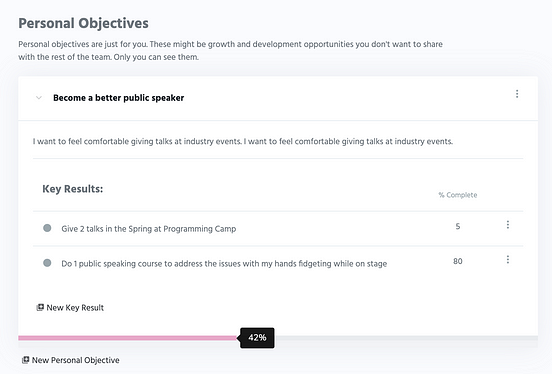The width and height of the screenshot is (552, 374).
Task: Select the 5 percent complete value
Action: tap(458, 226)
